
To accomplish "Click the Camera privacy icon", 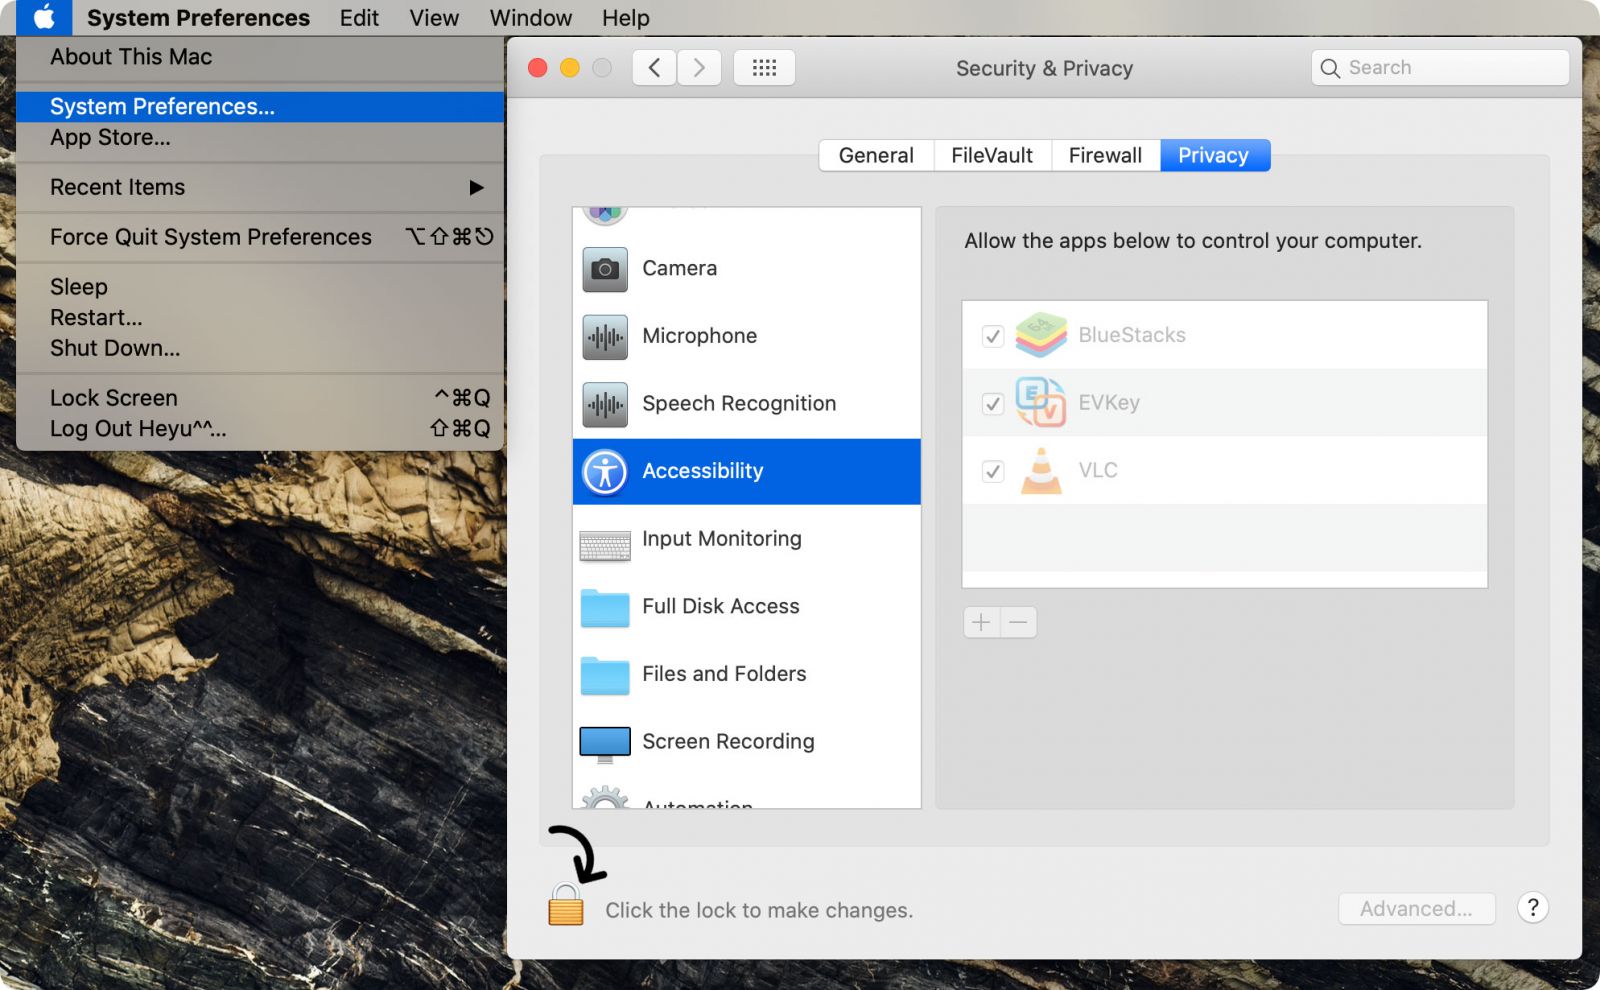I will click(605, 269).
